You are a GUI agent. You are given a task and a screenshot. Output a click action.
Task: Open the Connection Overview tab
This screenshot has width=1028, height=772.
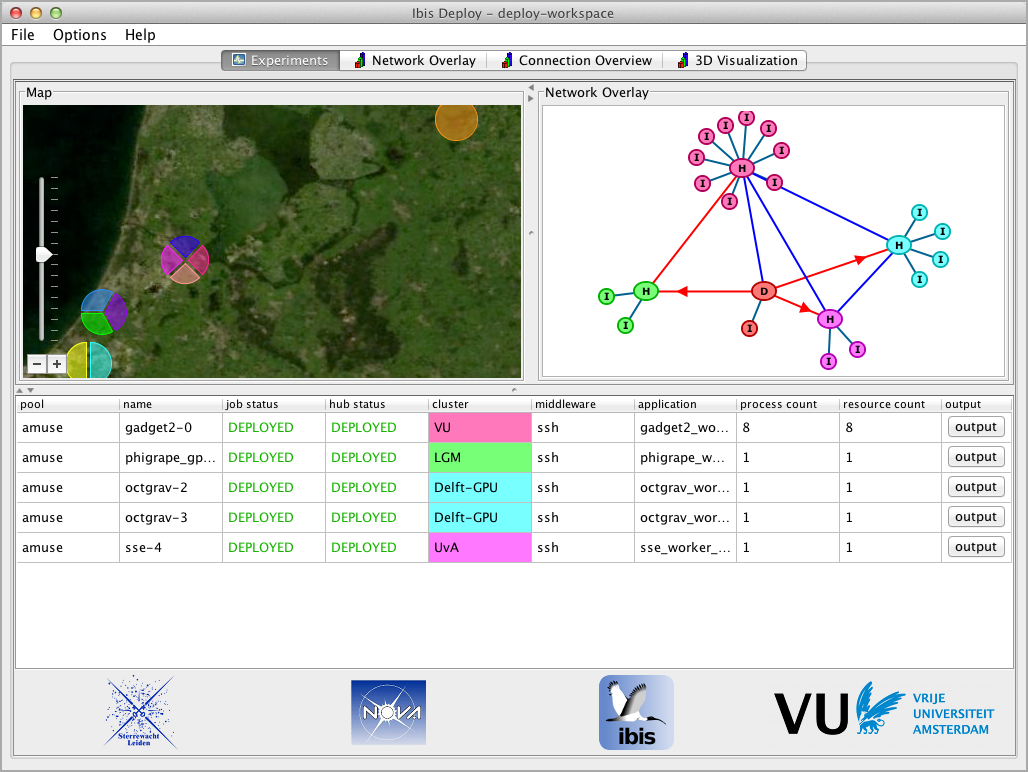coord(576,60)
